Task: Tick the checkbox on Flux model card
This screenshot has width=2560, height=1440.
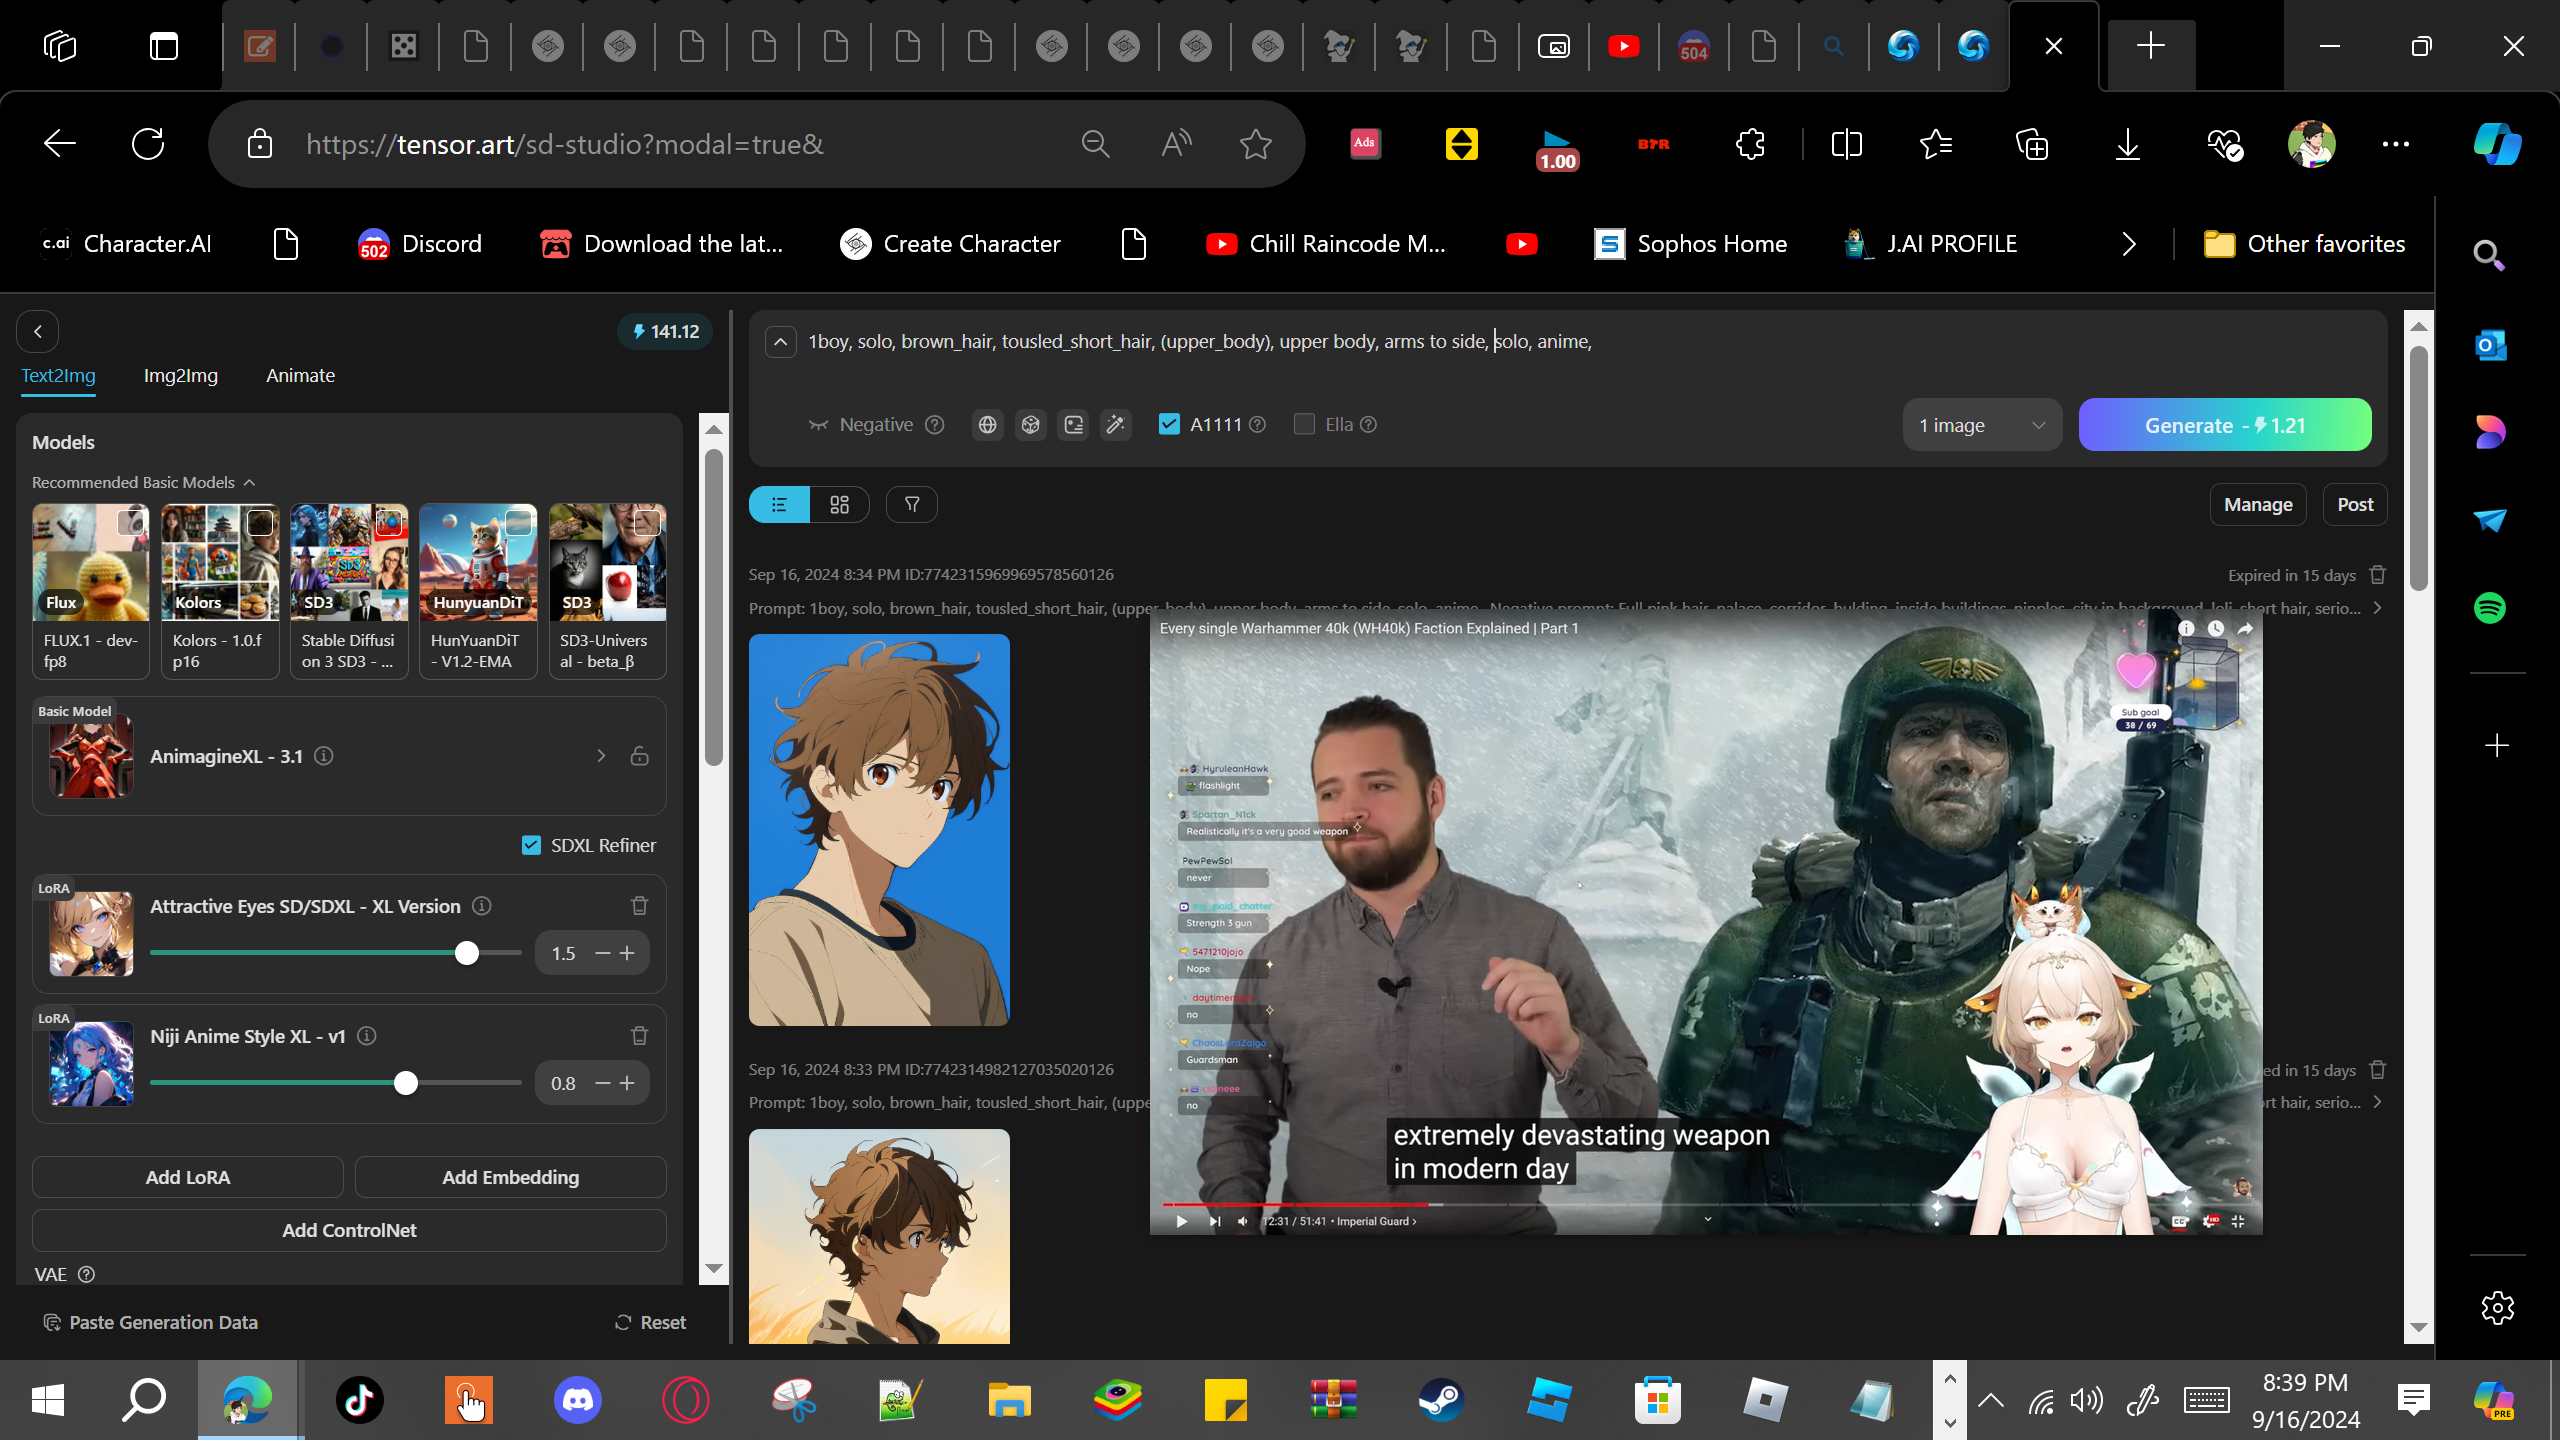Action: click(x=130, y=522)
